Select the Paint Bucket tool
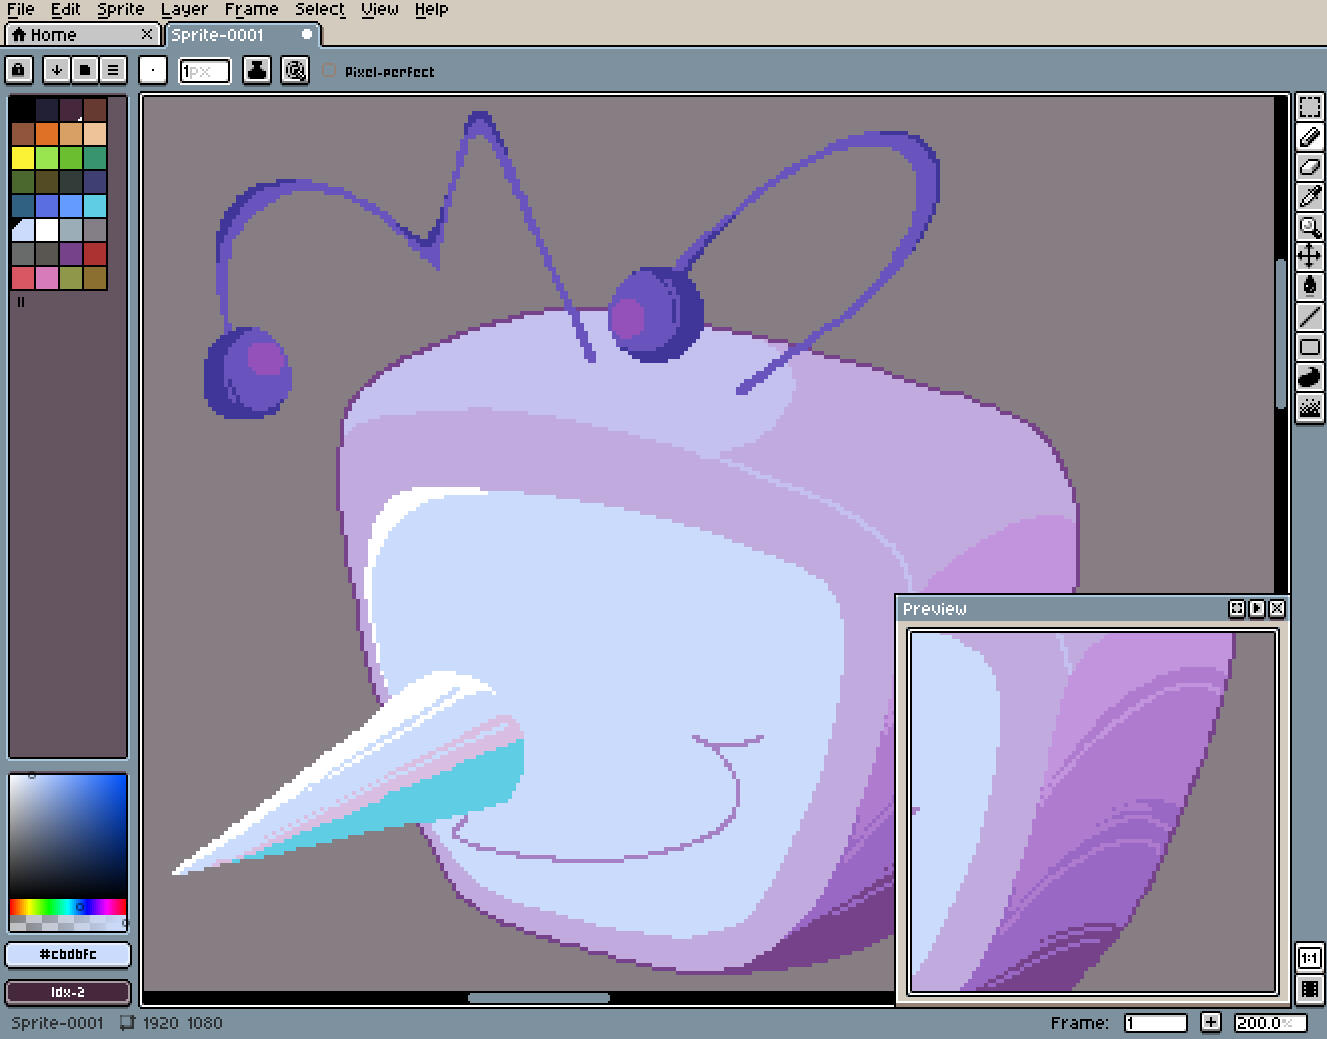The height and width of the screenshot is (1039, 1327). (x=1309, y=287)
